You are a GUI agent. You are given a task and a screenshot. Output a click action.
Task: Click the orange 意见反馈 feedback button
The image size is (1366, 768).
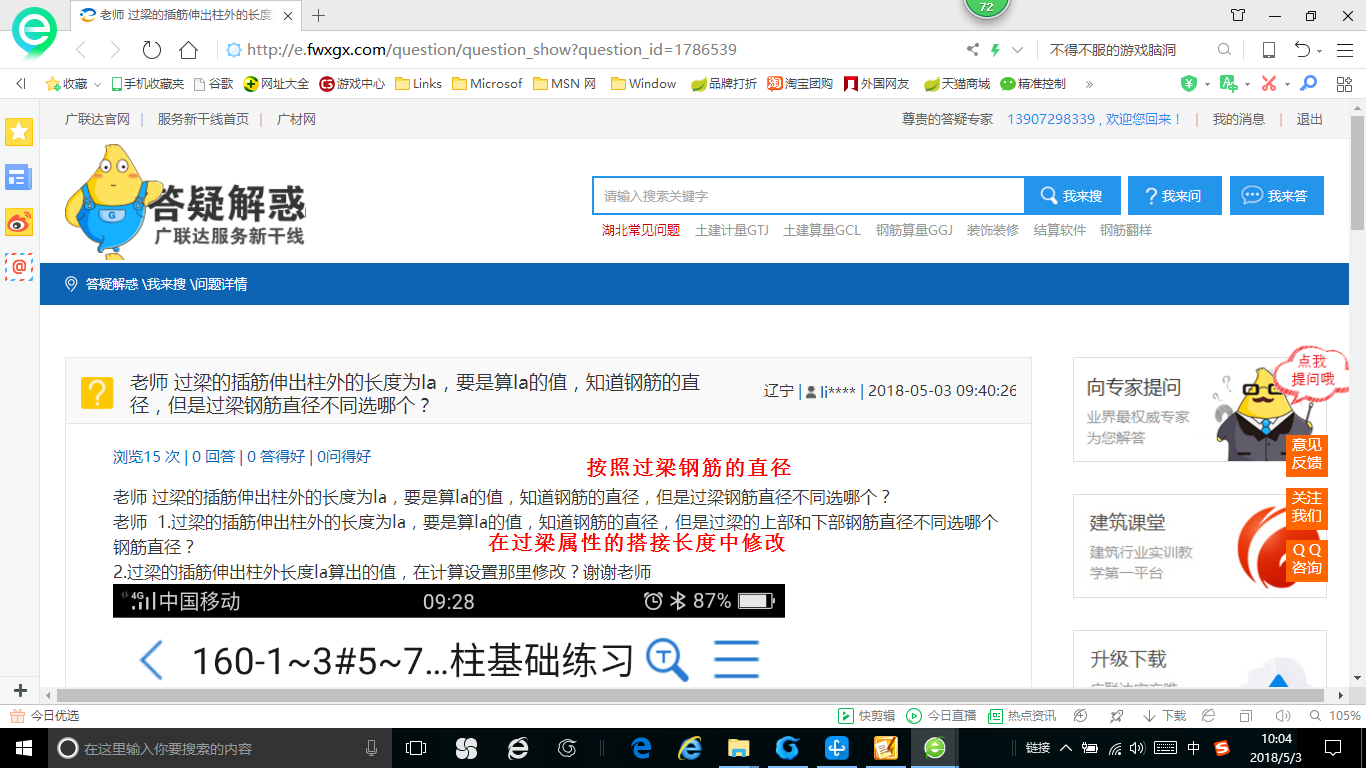click(1306, 454)
